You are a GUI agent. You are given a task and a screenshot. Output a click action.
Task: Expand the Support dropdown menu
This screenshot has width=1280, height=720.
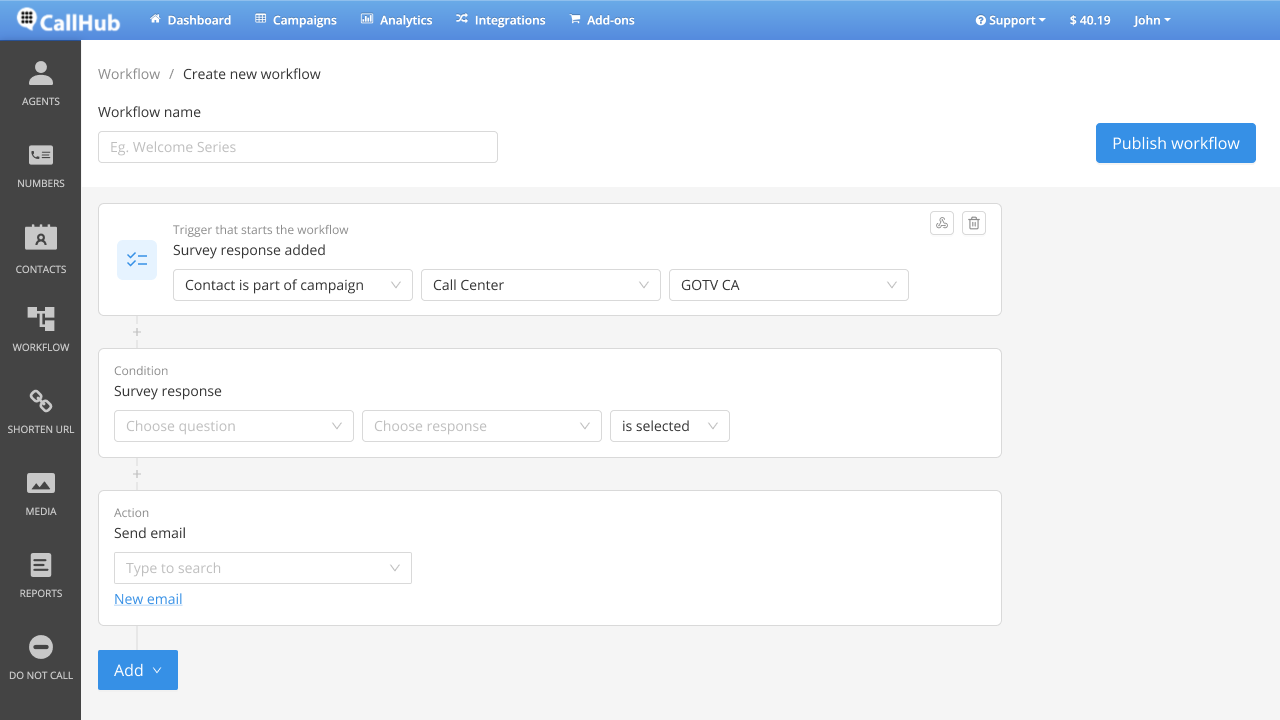(x=1011, y=20)
